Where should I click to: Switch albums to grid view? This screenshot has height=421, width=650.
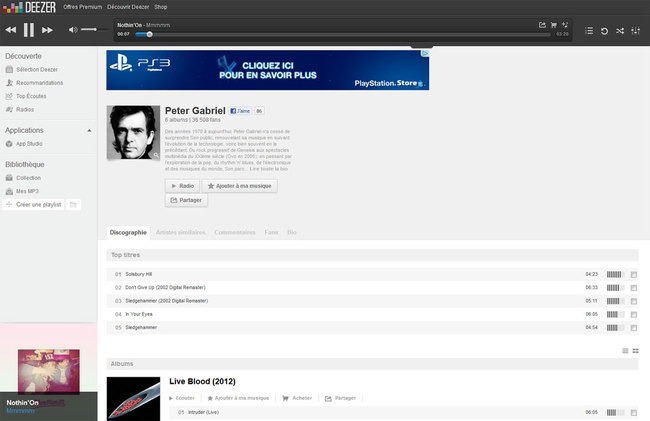(635, 351)
